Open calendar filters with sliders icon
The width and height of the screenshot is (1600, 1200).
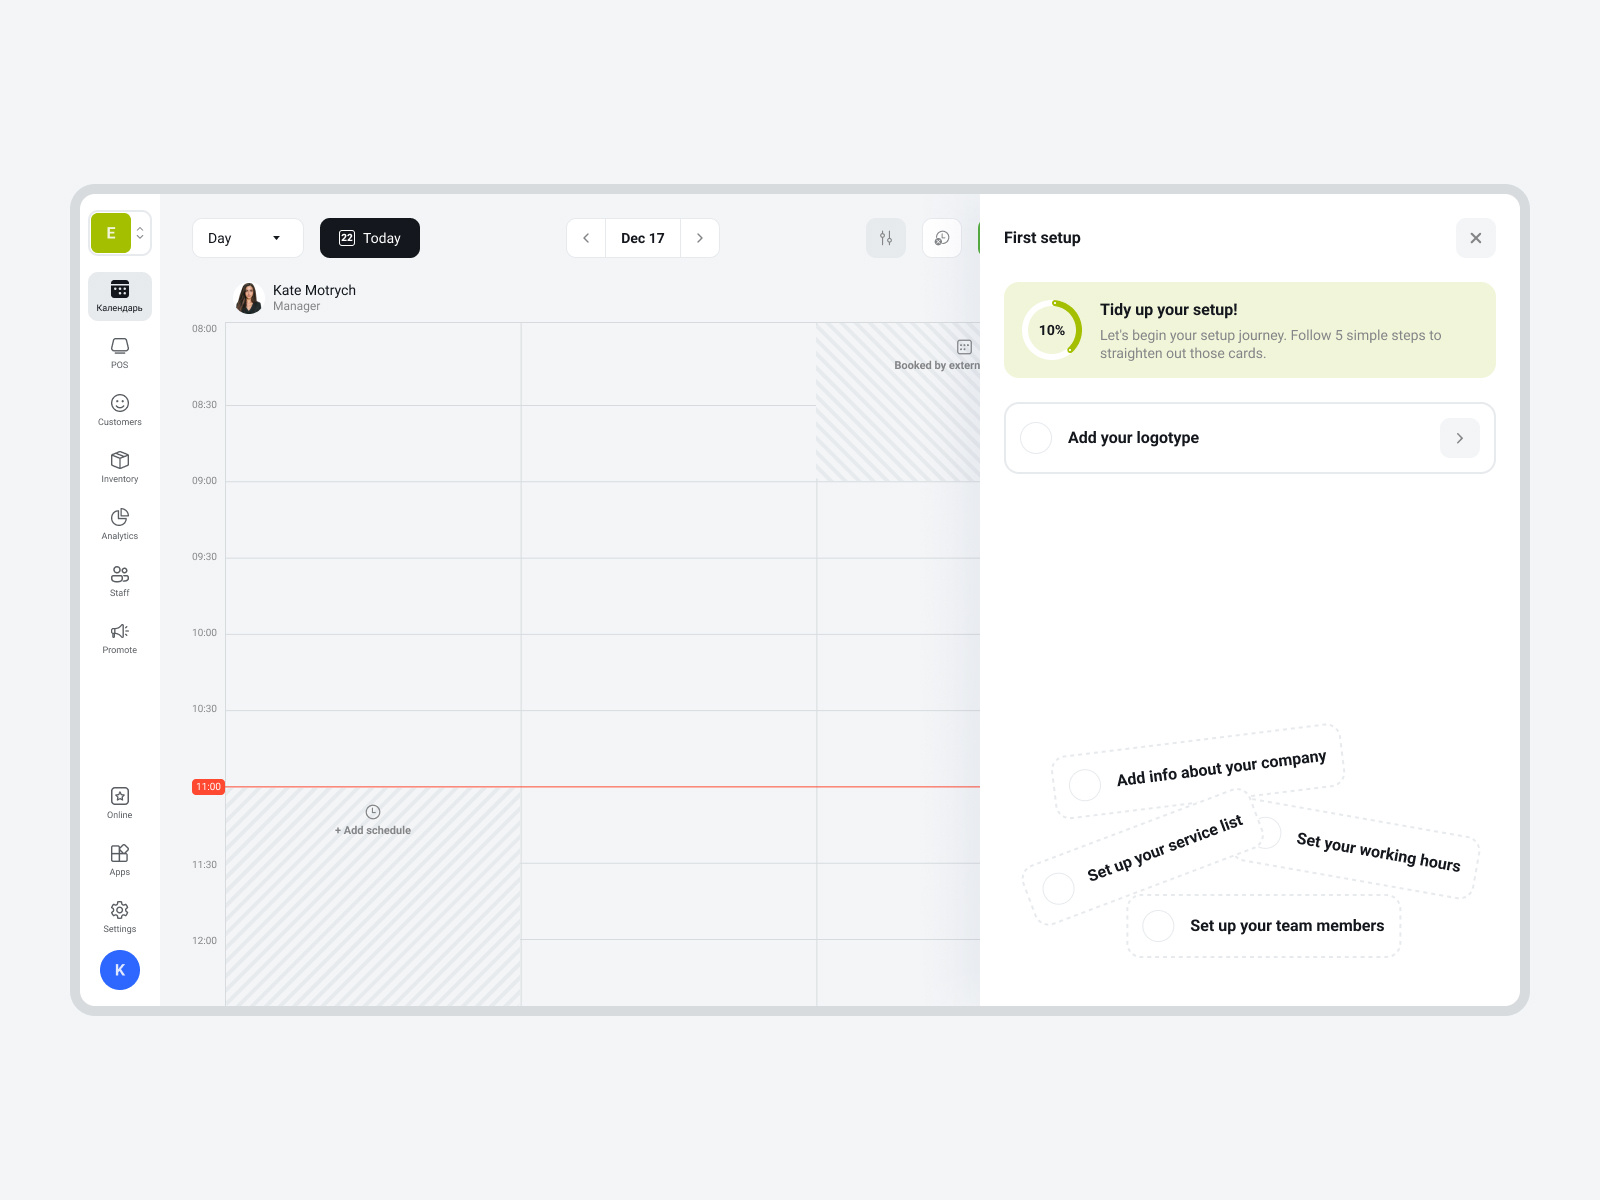click(x=885, y=238)
